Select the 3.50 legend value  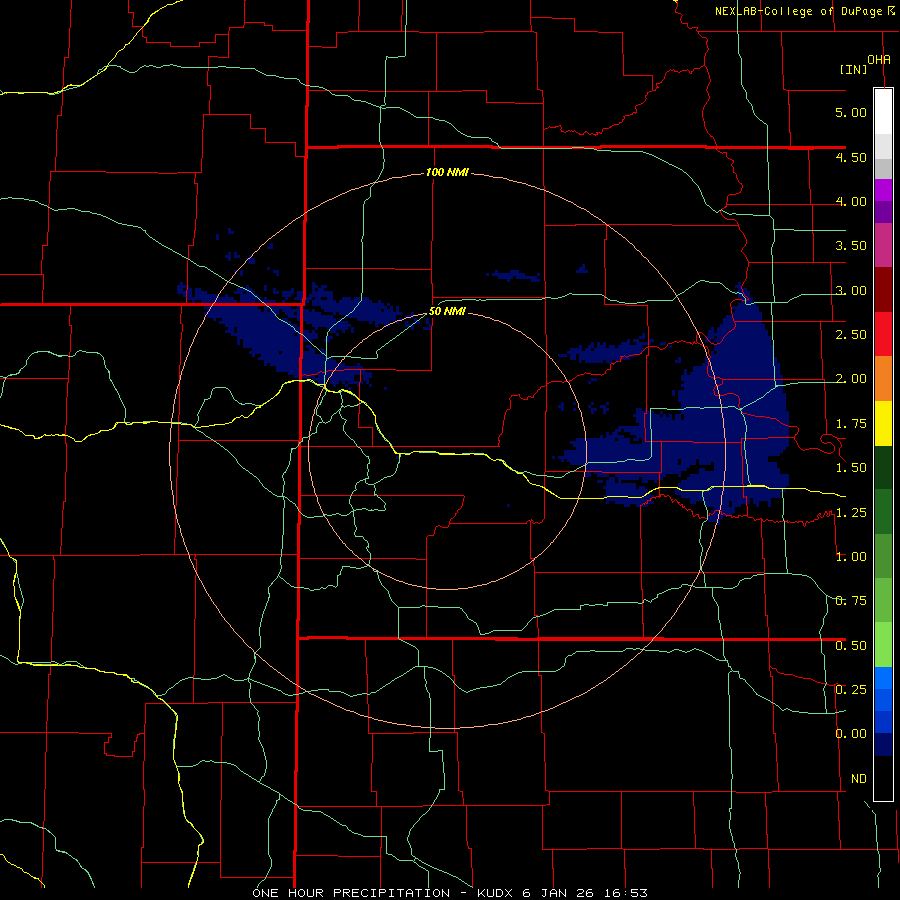(851, 246)
